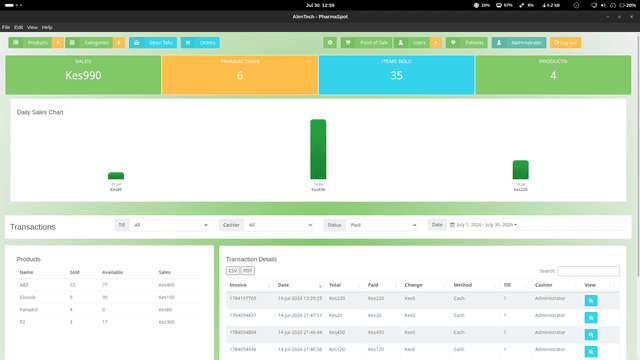Click the ITEMS SOLD 35 card
Viewport: 640px width, 360px height.
[396, 75]
